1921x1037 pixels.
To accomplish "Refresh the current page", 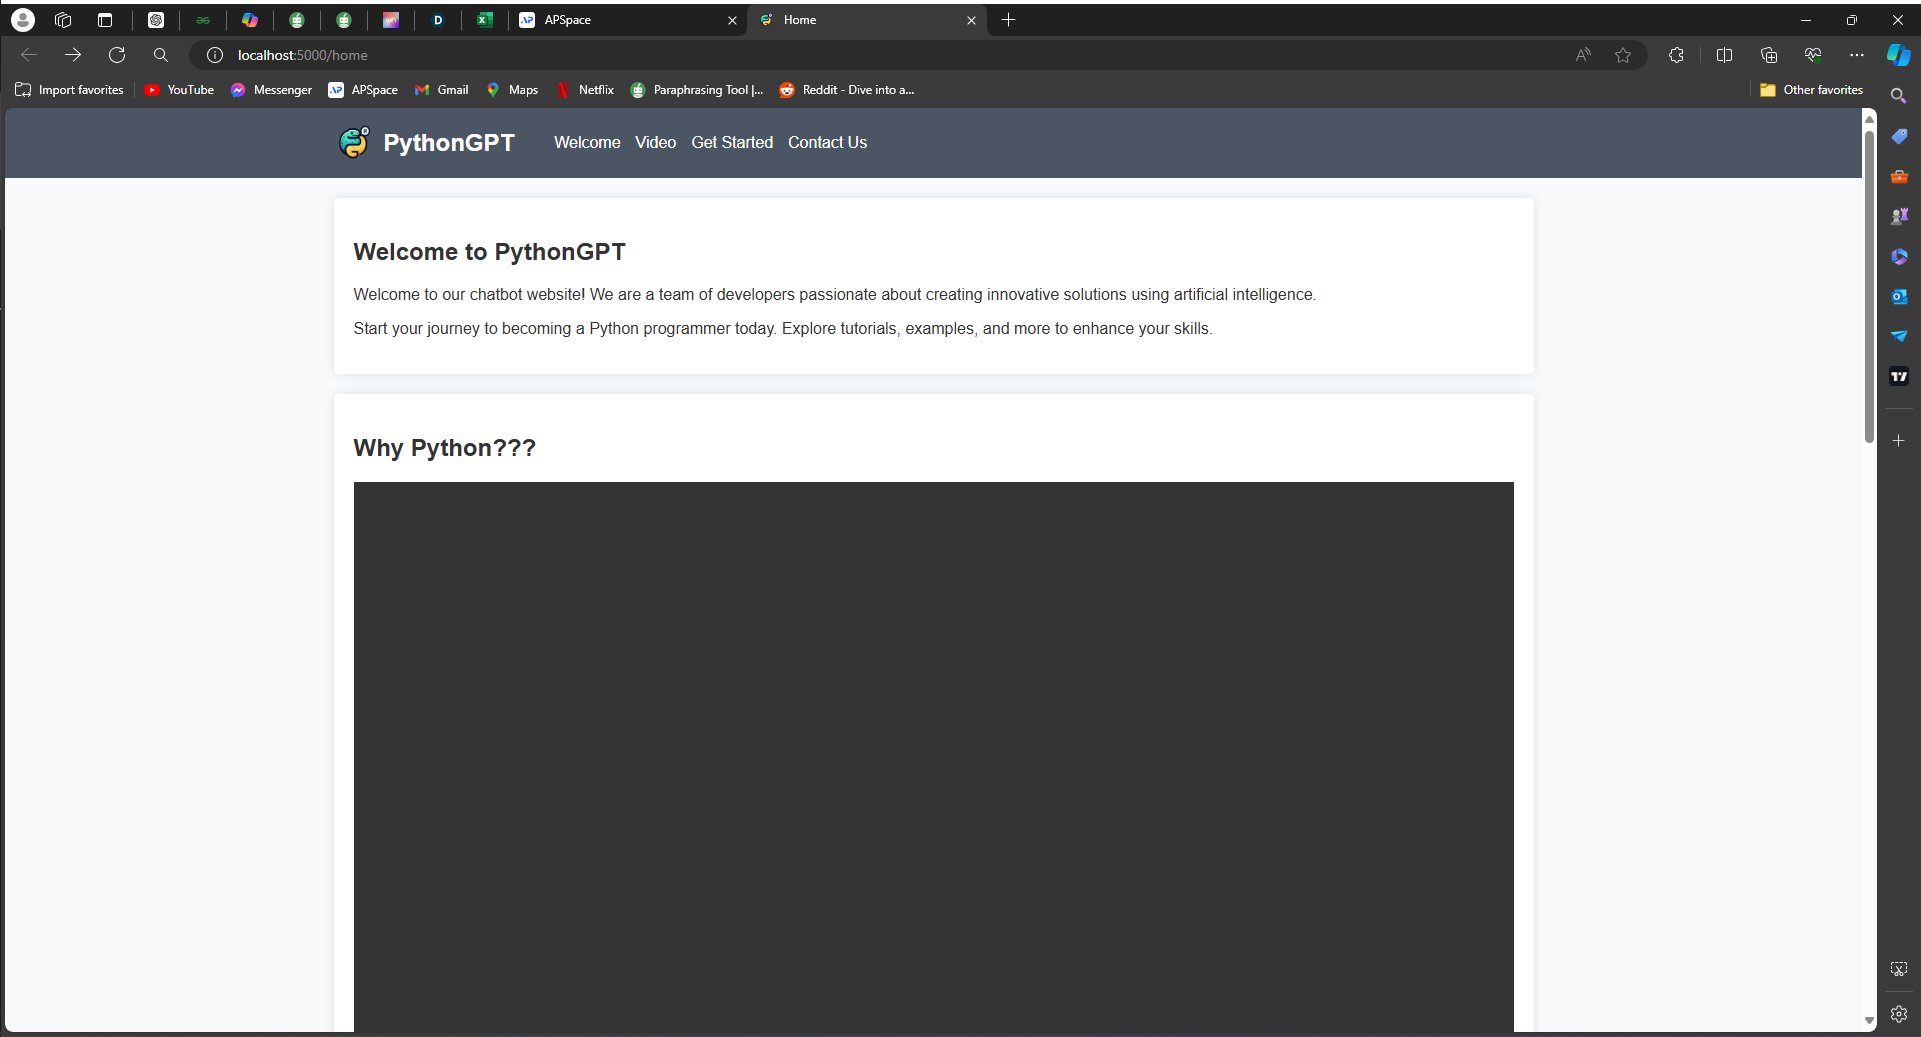I will point(117,55).
